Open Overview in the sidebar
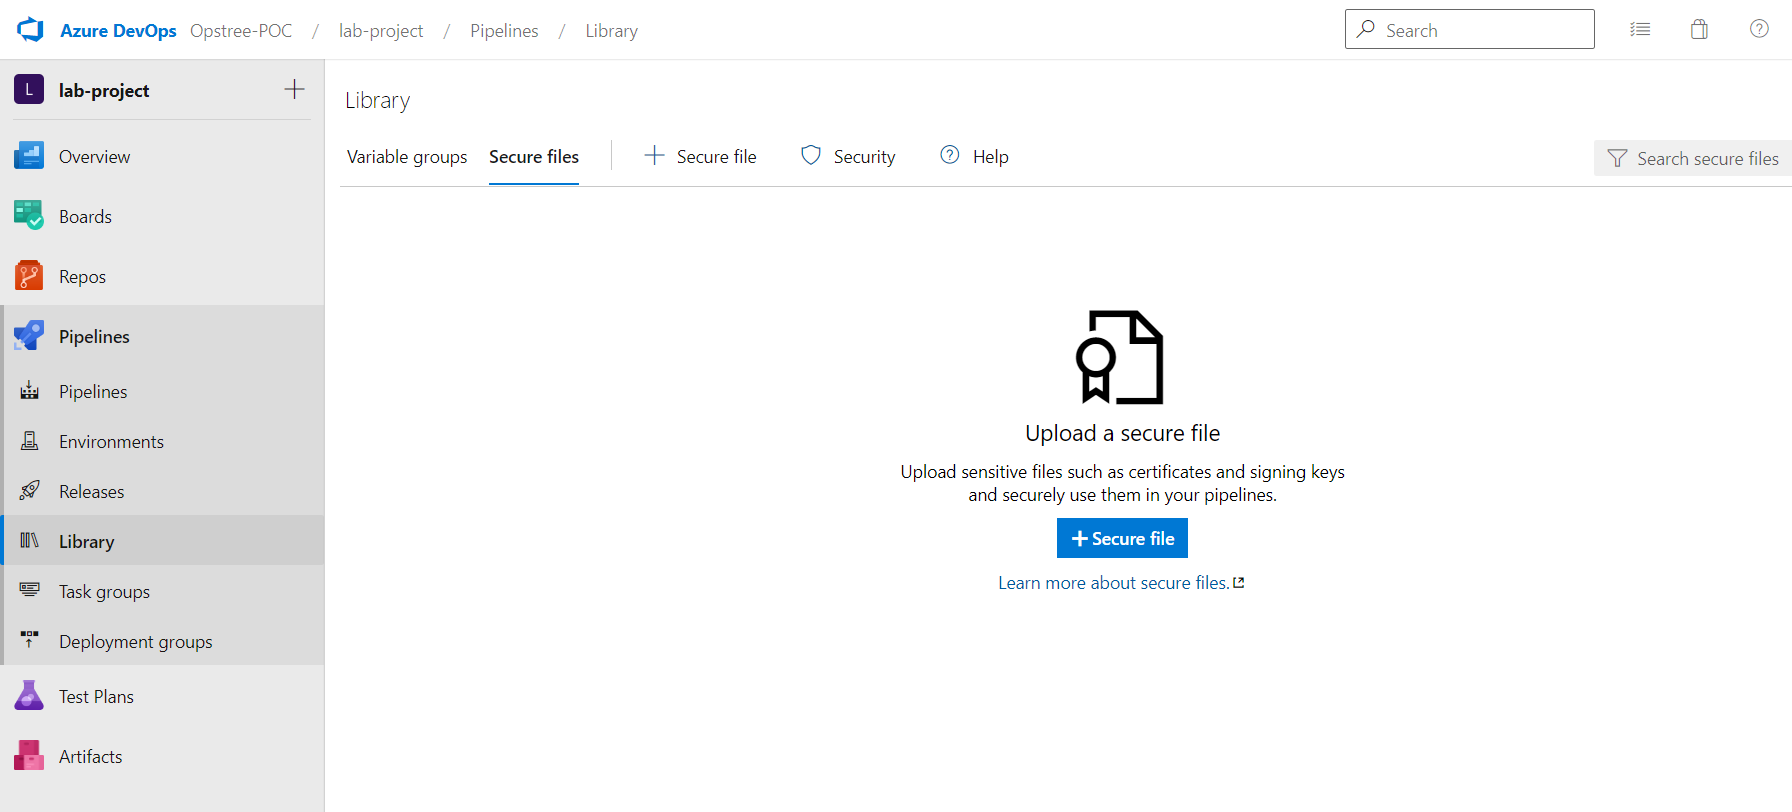Image resolution: width=1792 pixels, height=812 pixels. [x=162, y=156]
